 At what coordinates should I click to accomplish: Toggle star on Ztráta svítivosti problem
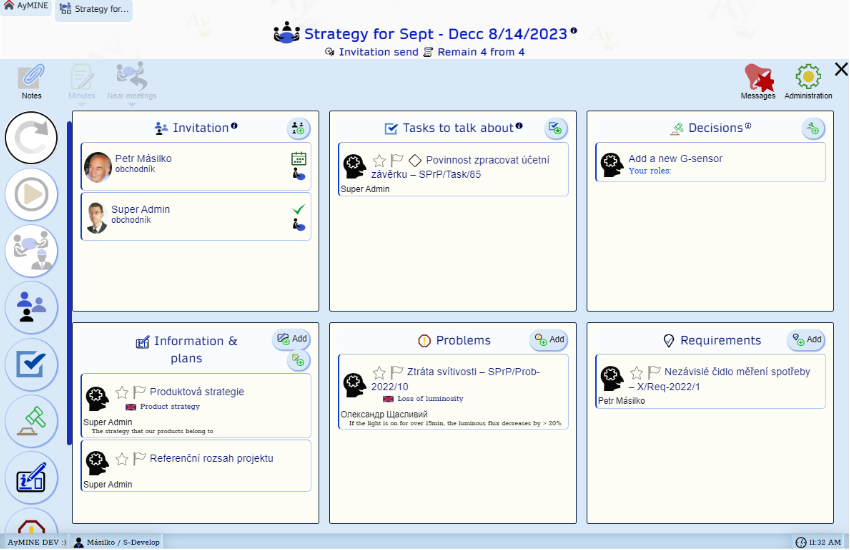(x=379, y=372)
